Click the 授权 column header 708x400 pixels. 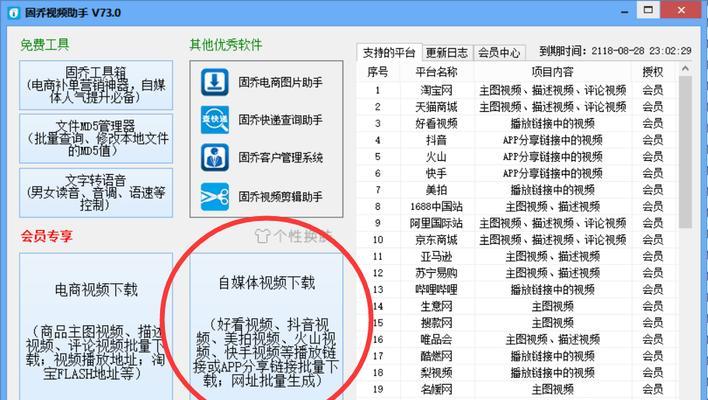coord(653,72)
